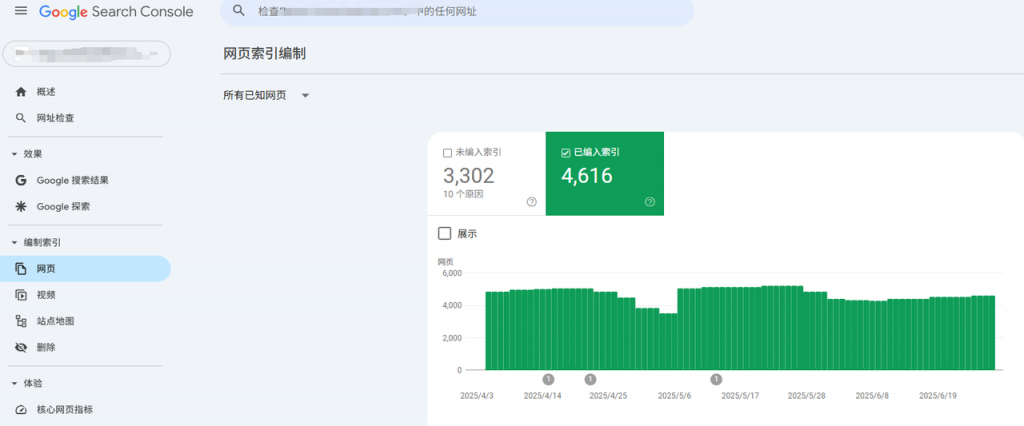Uncheck the 已编入索引 checkbox

[566, 153]
